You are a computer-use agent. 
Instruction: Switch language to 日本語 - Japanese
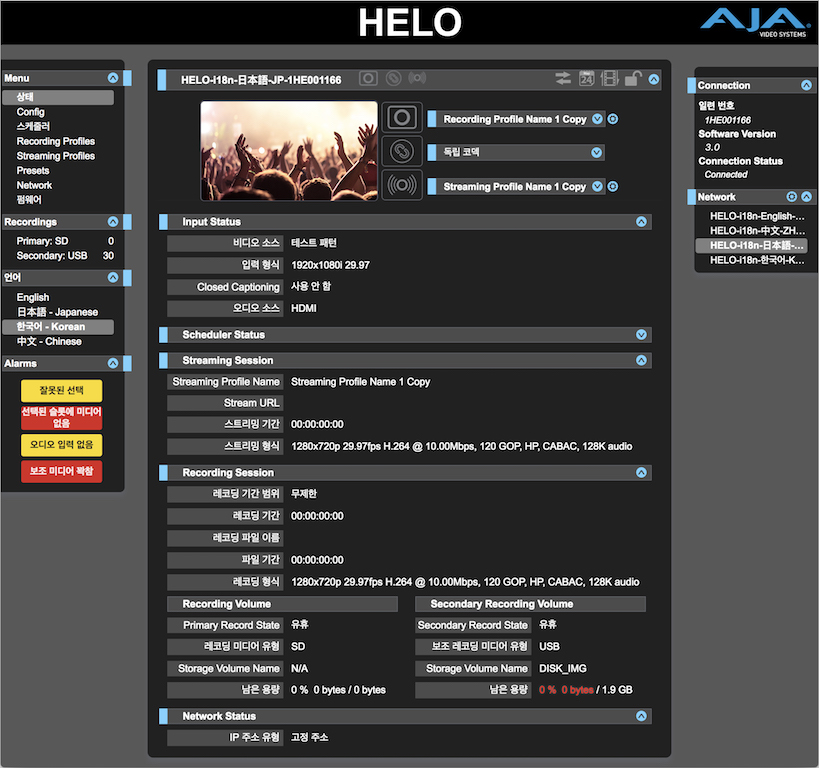tap(57, 312)
